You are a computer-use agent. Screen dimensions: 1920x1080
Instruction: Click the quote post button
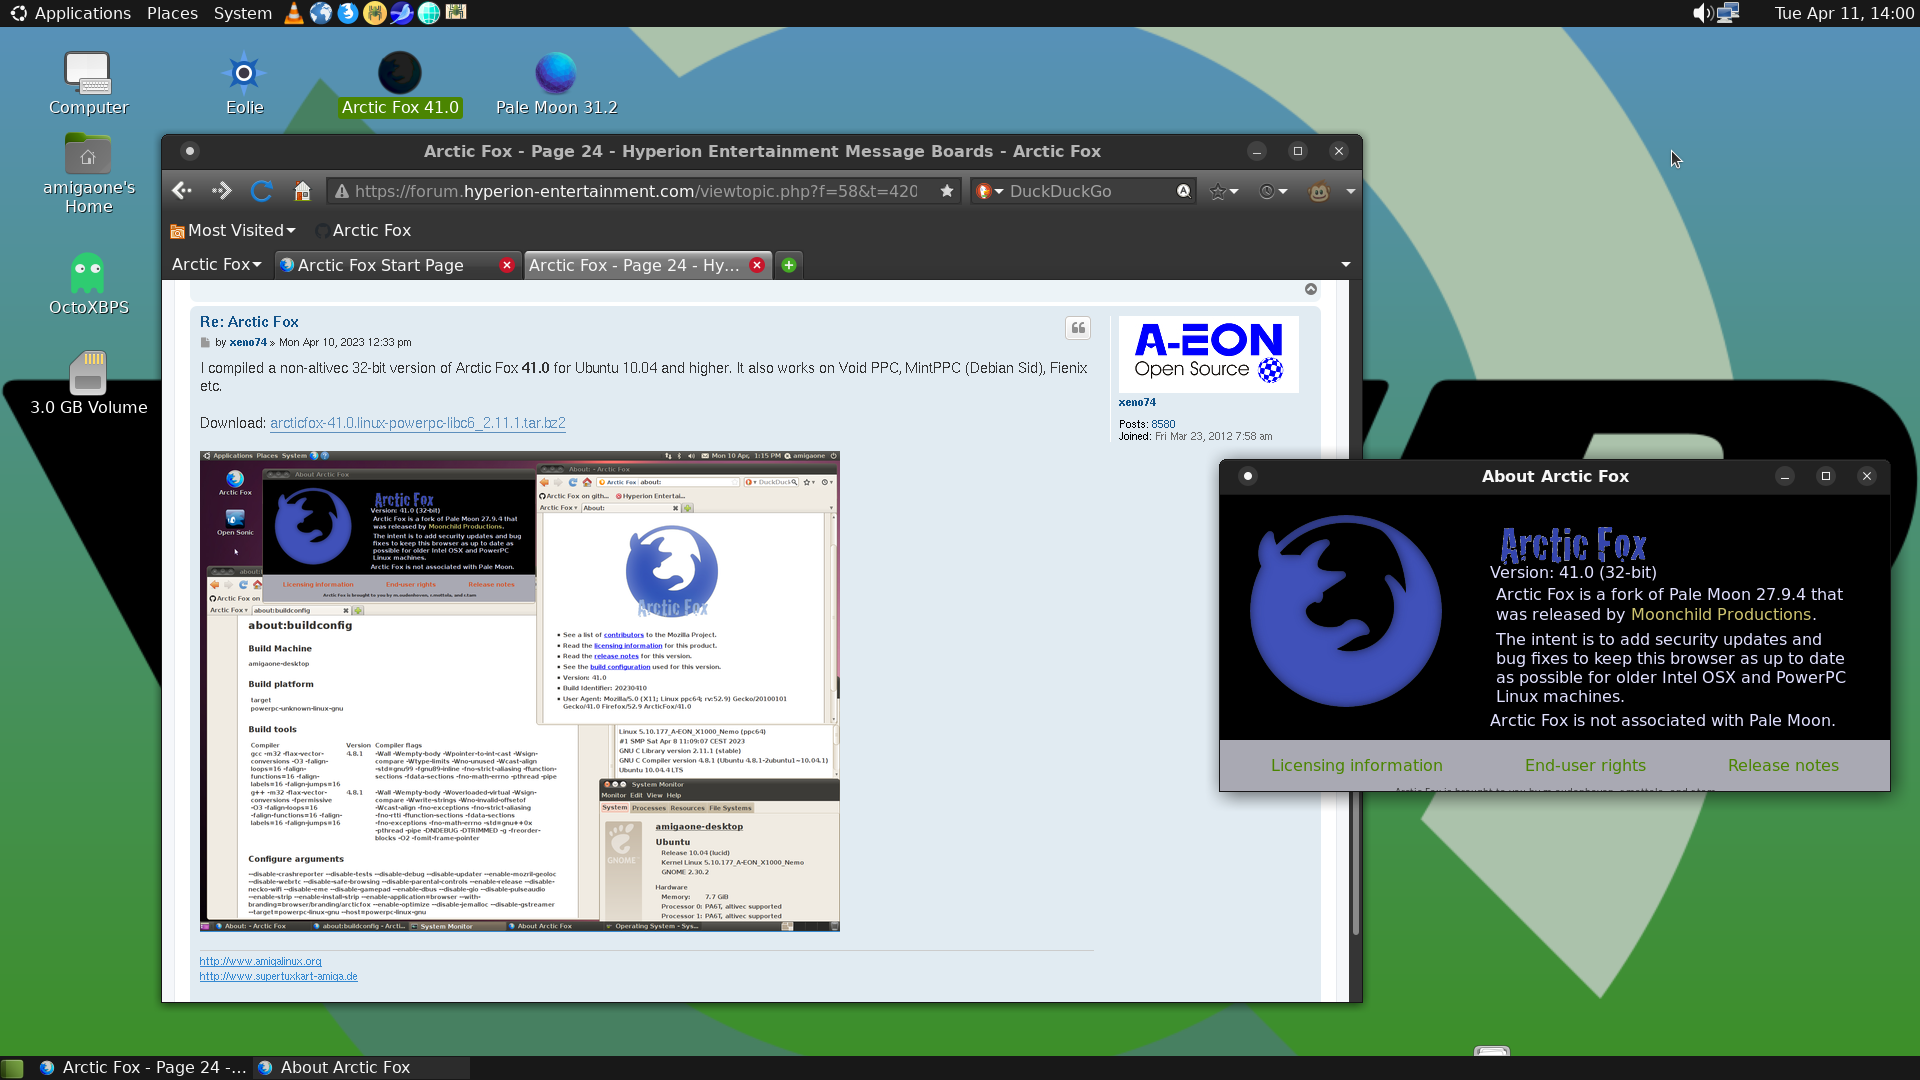click(1078, 328)
